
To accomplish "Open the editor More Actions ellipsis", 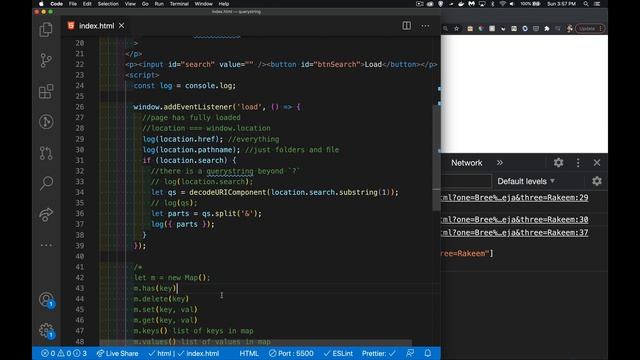I will tap(425, 26).
